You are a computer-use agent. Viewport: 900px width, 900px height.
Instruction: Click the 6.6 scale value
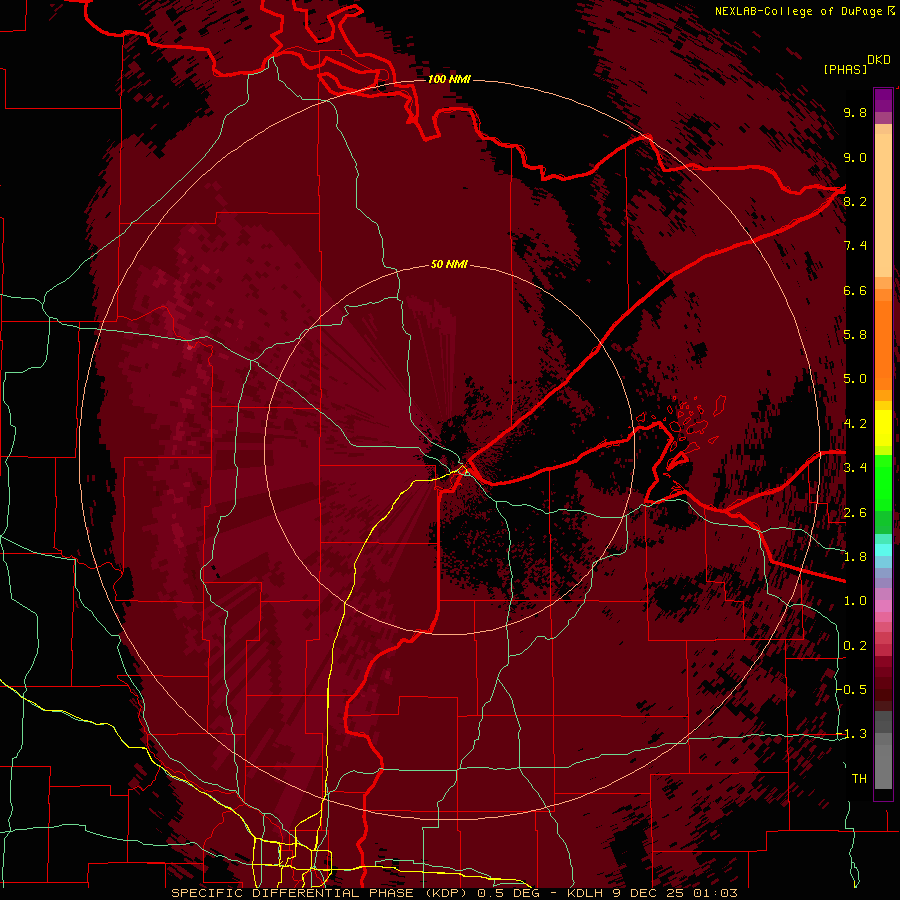point(855,290)
